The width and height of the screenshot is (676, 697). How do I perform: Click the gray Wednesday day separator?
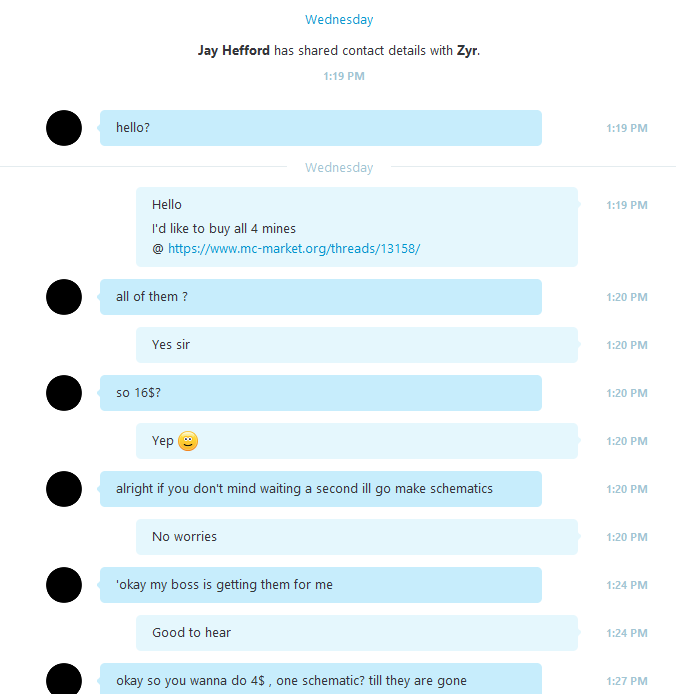[x=339, y=168]
